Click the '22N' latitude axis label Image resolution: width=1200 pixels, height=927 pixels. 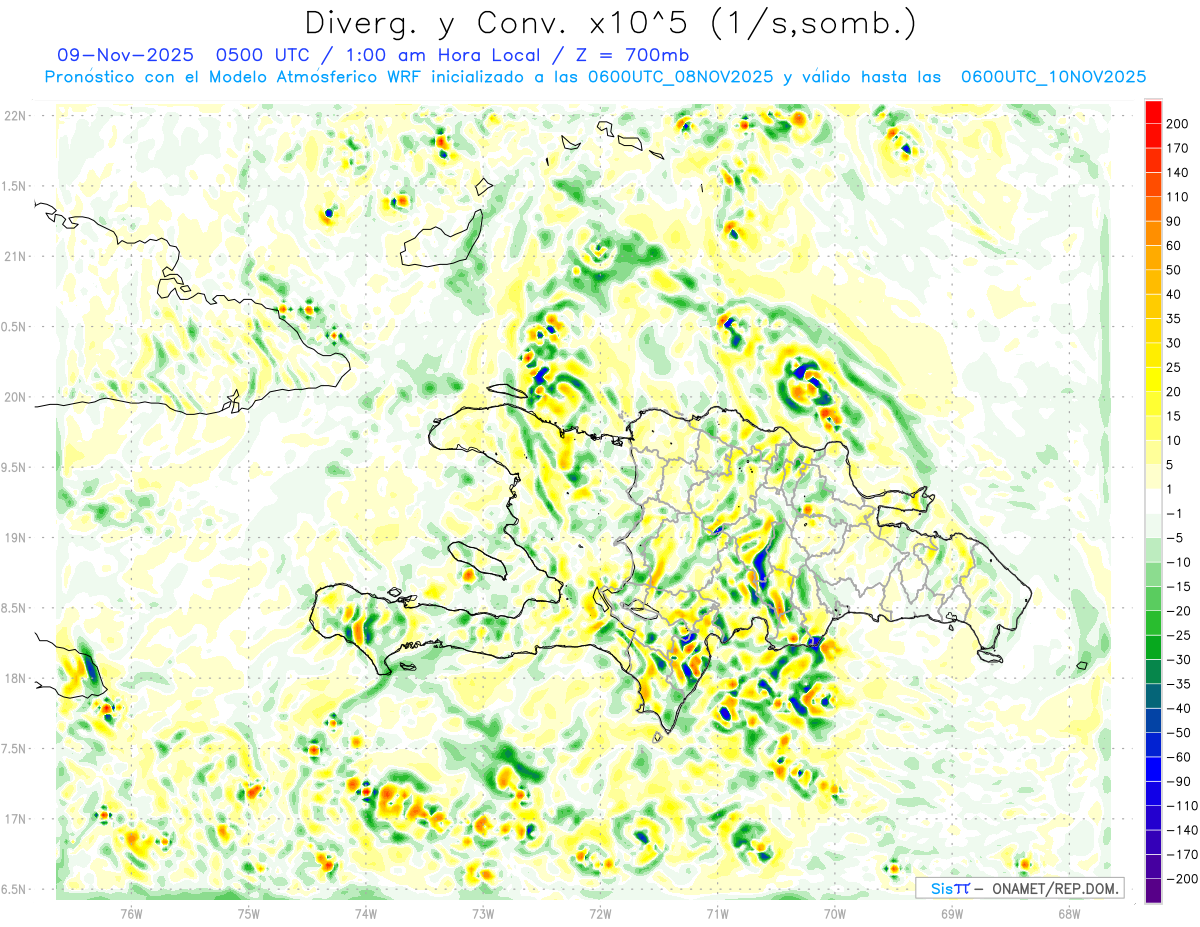point(16,116)
